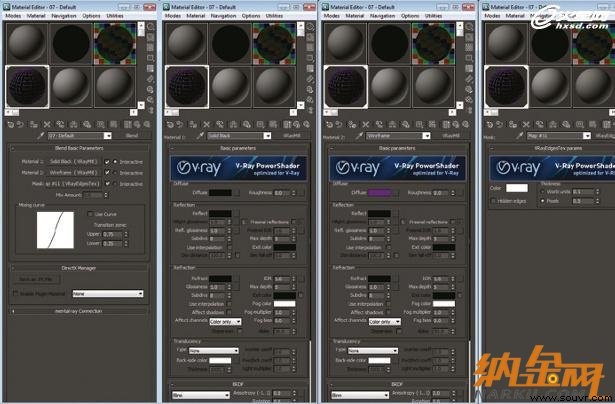Expand the mental ray Connection rollout
The width and height of the screenshot is (615, 404).
pos(78,311)
